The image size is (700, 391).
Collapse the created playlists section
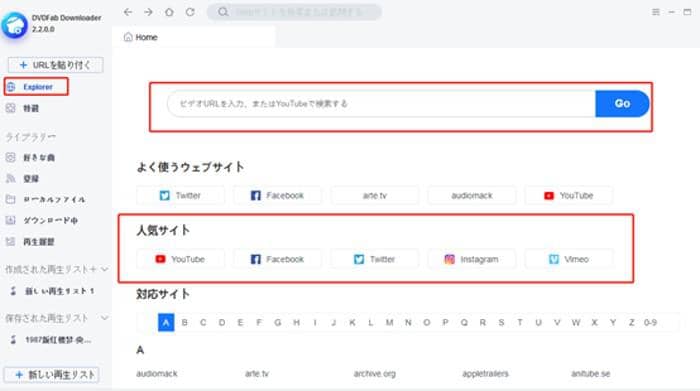[x=104, y=269]
